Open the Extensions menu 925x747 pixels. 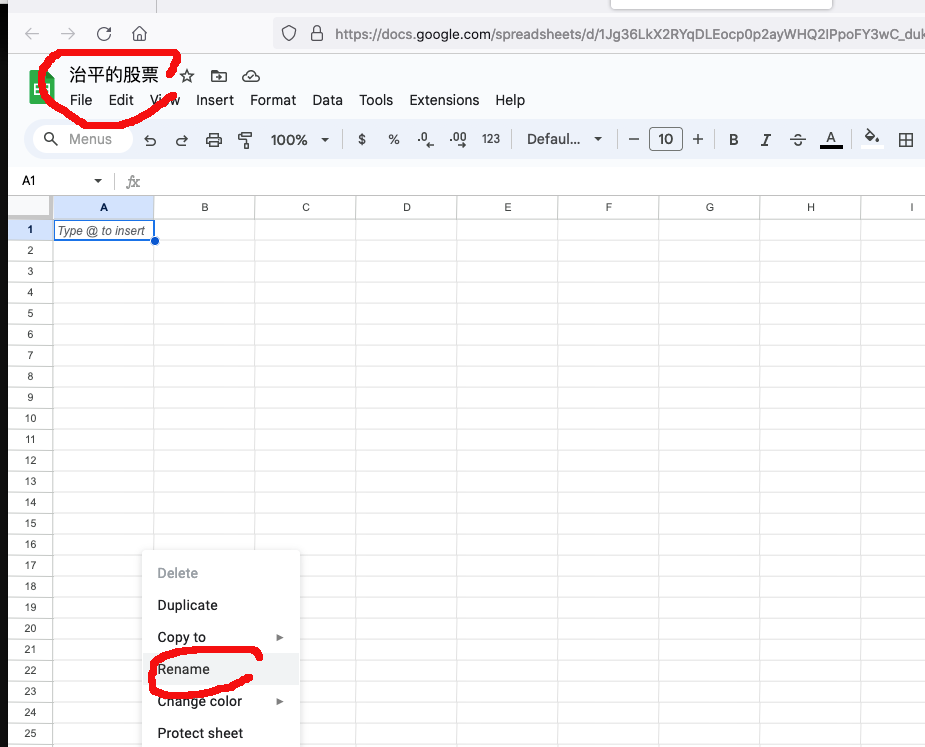pos(444,100)
